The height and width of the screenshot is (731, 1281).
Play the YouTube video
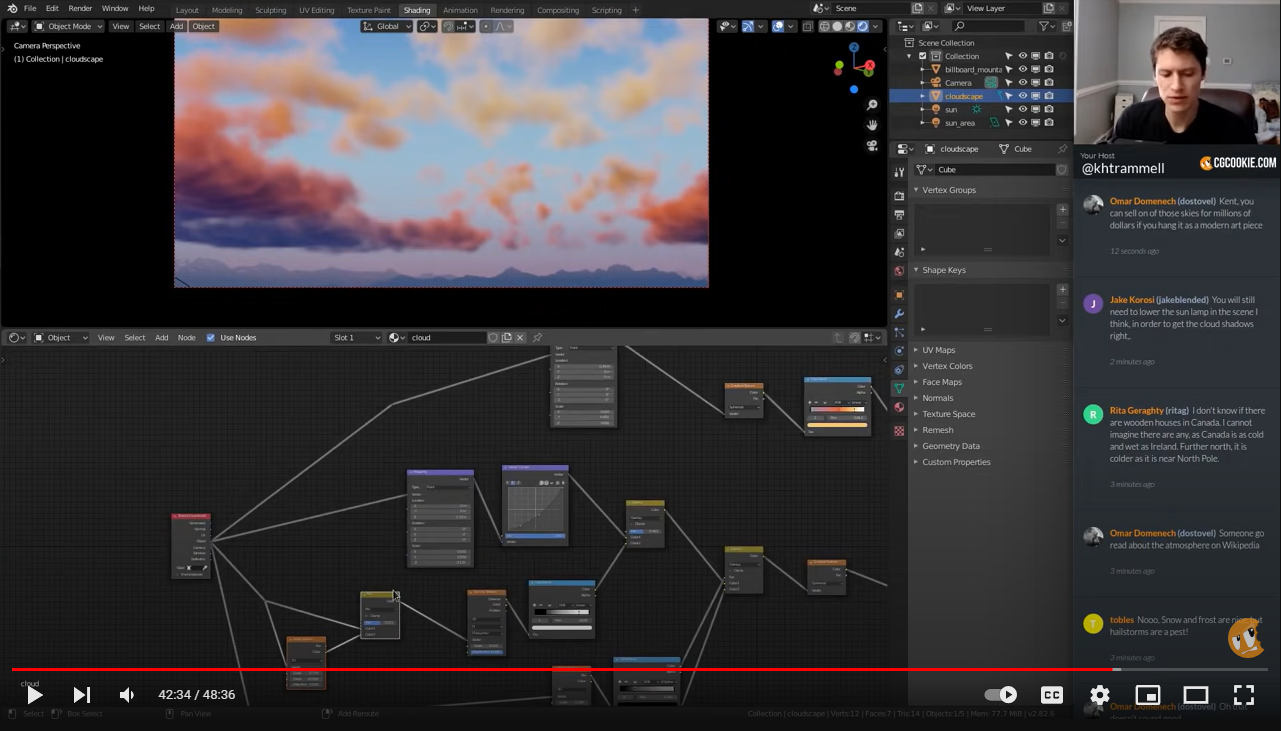coord(34,695)
